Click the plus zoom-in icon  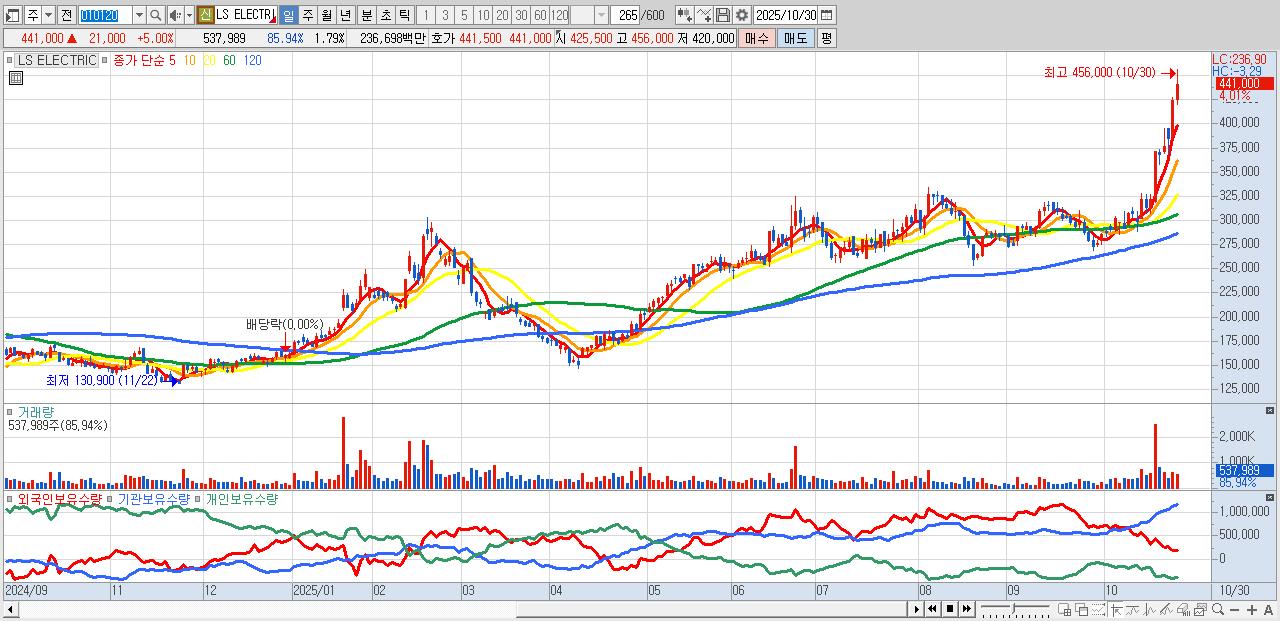[x=1252, y=609]
